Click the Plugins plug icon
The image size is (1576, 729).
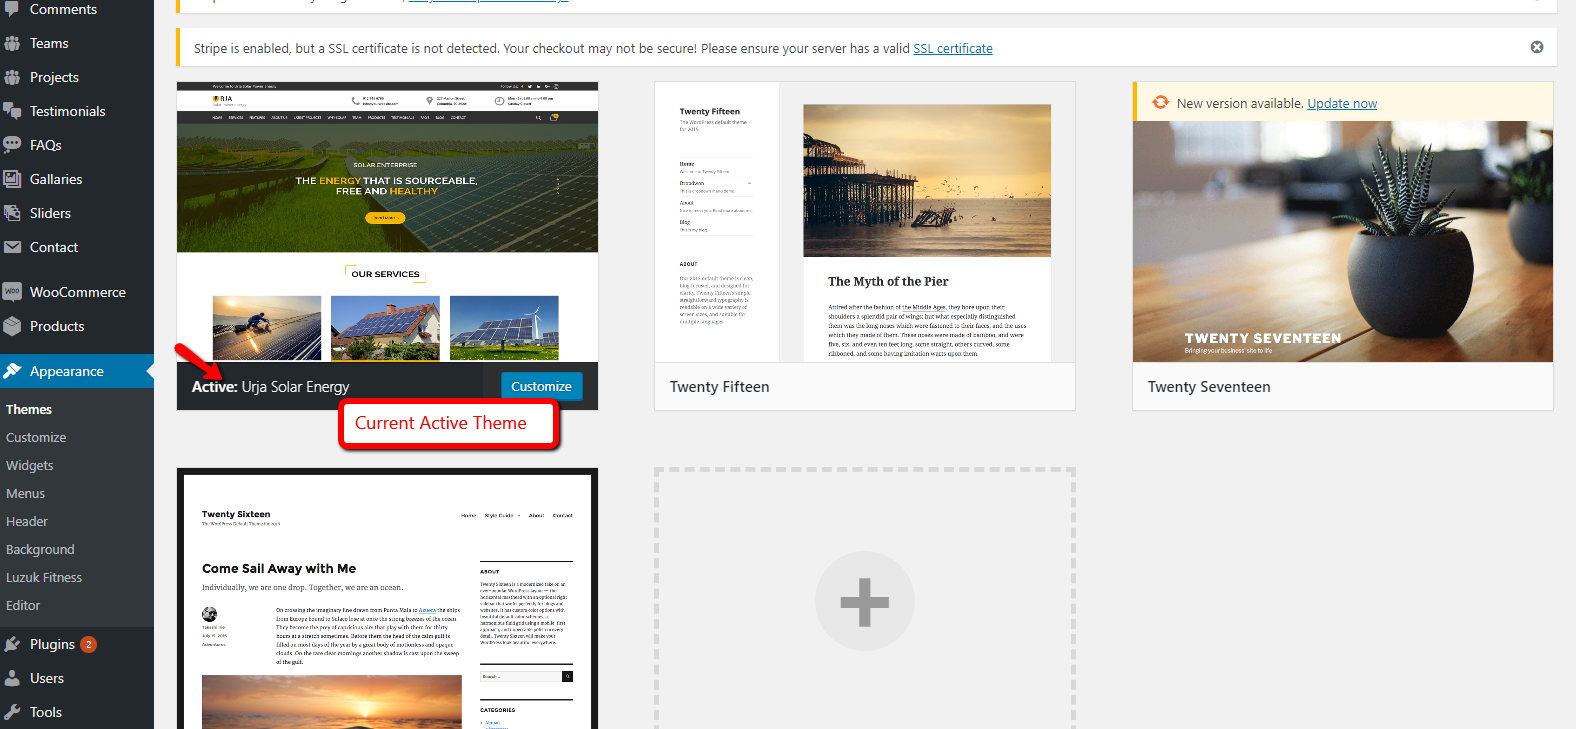[12, 644]
